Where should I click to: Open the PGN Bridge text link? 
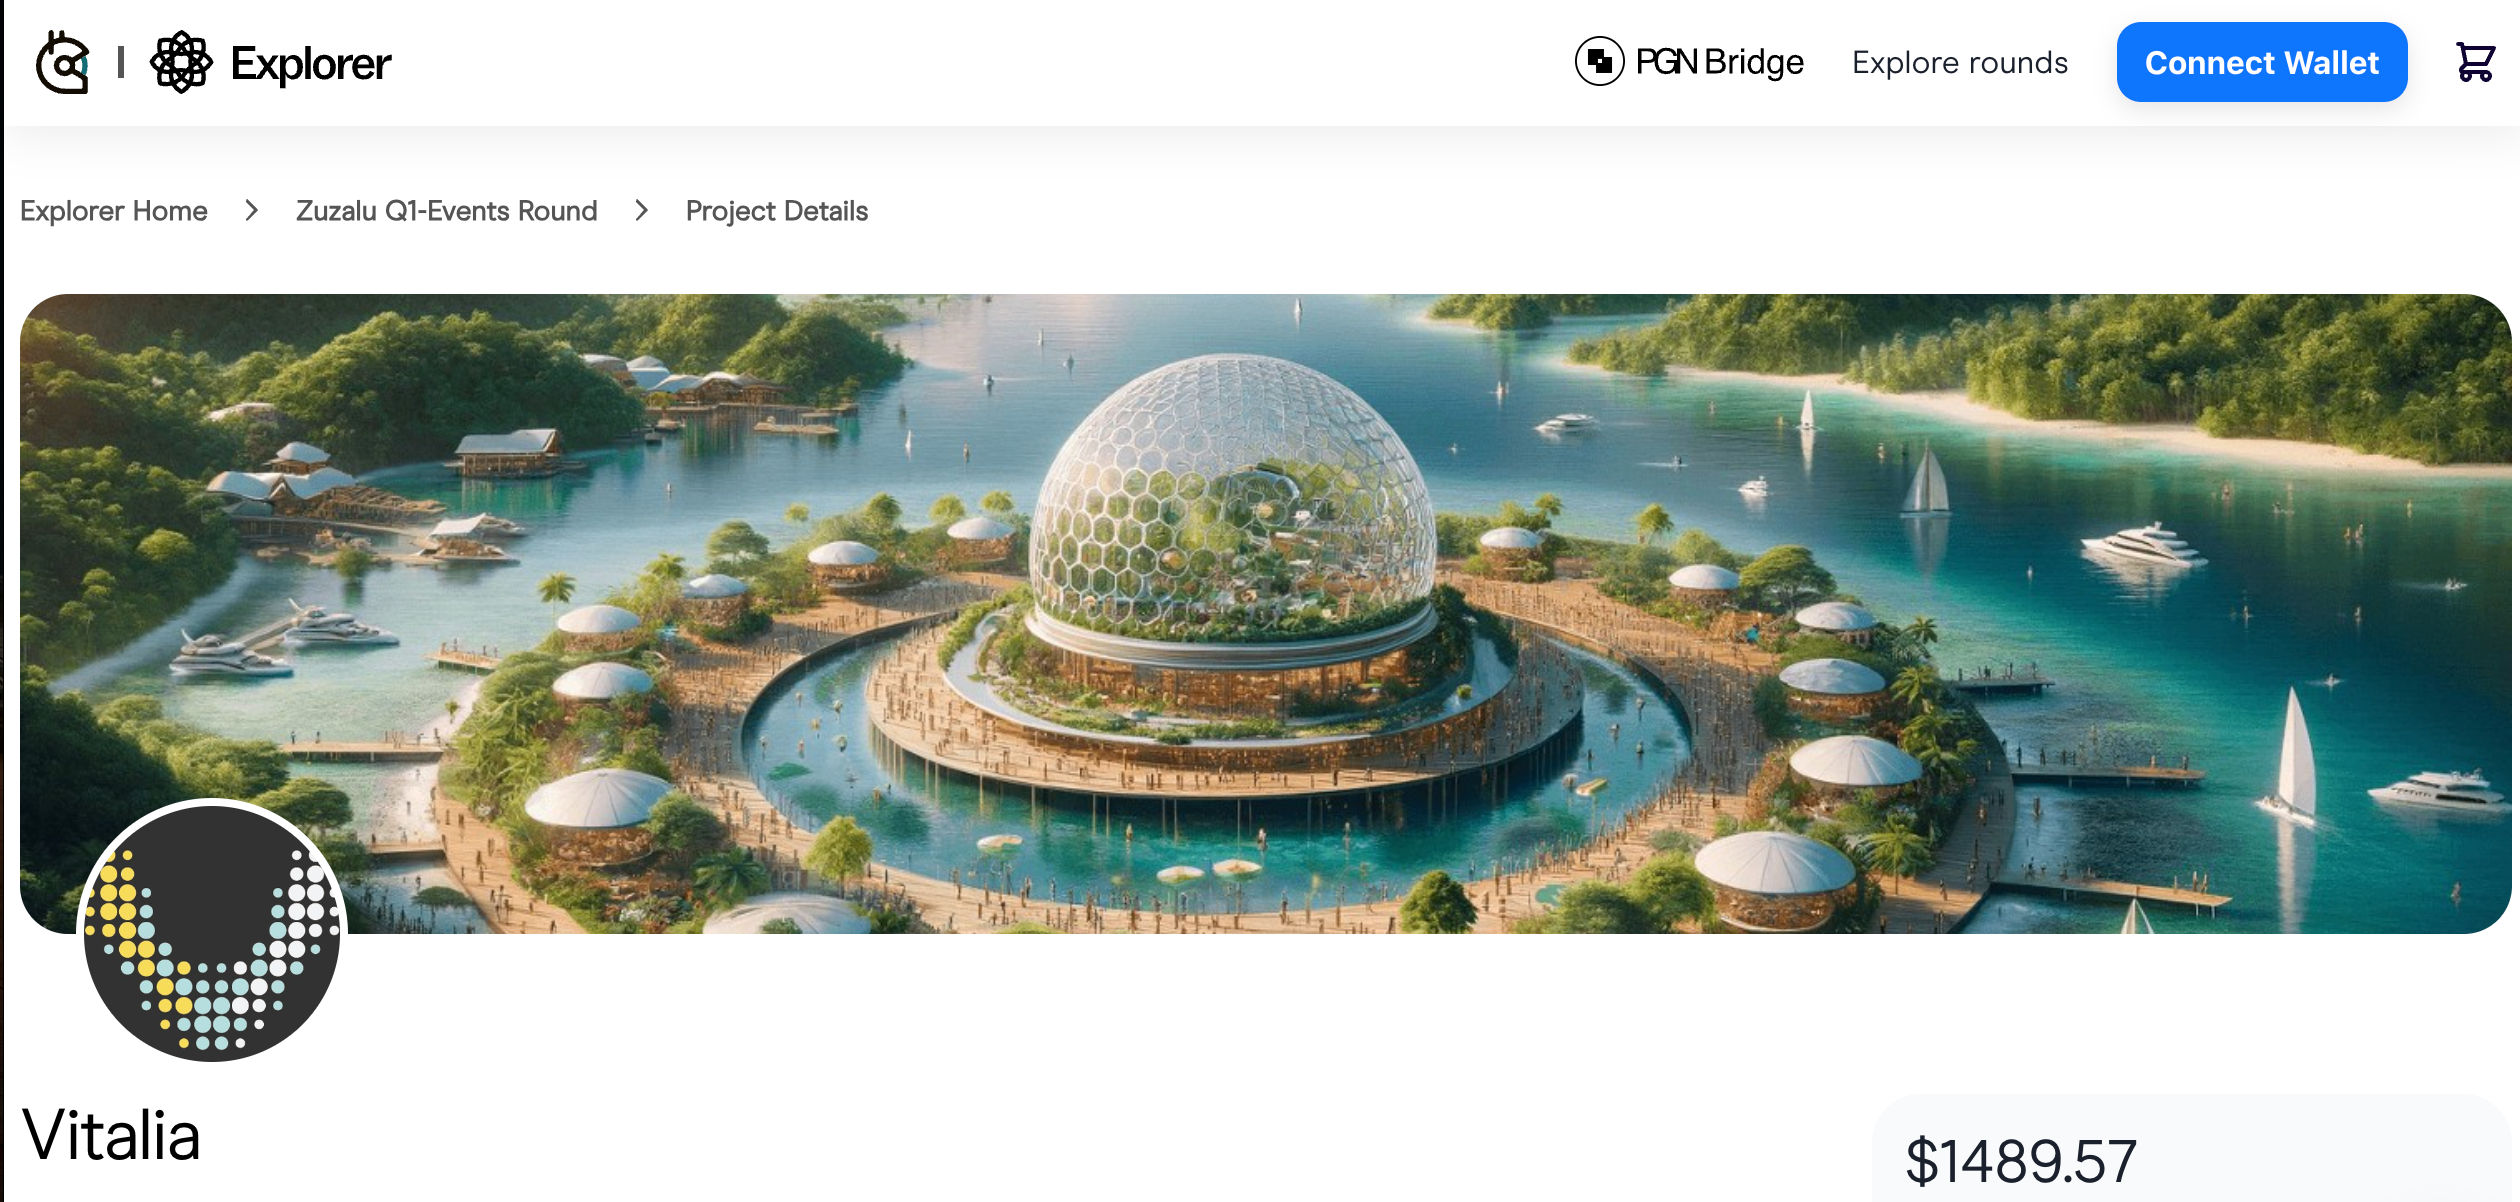click(1719, 62)
